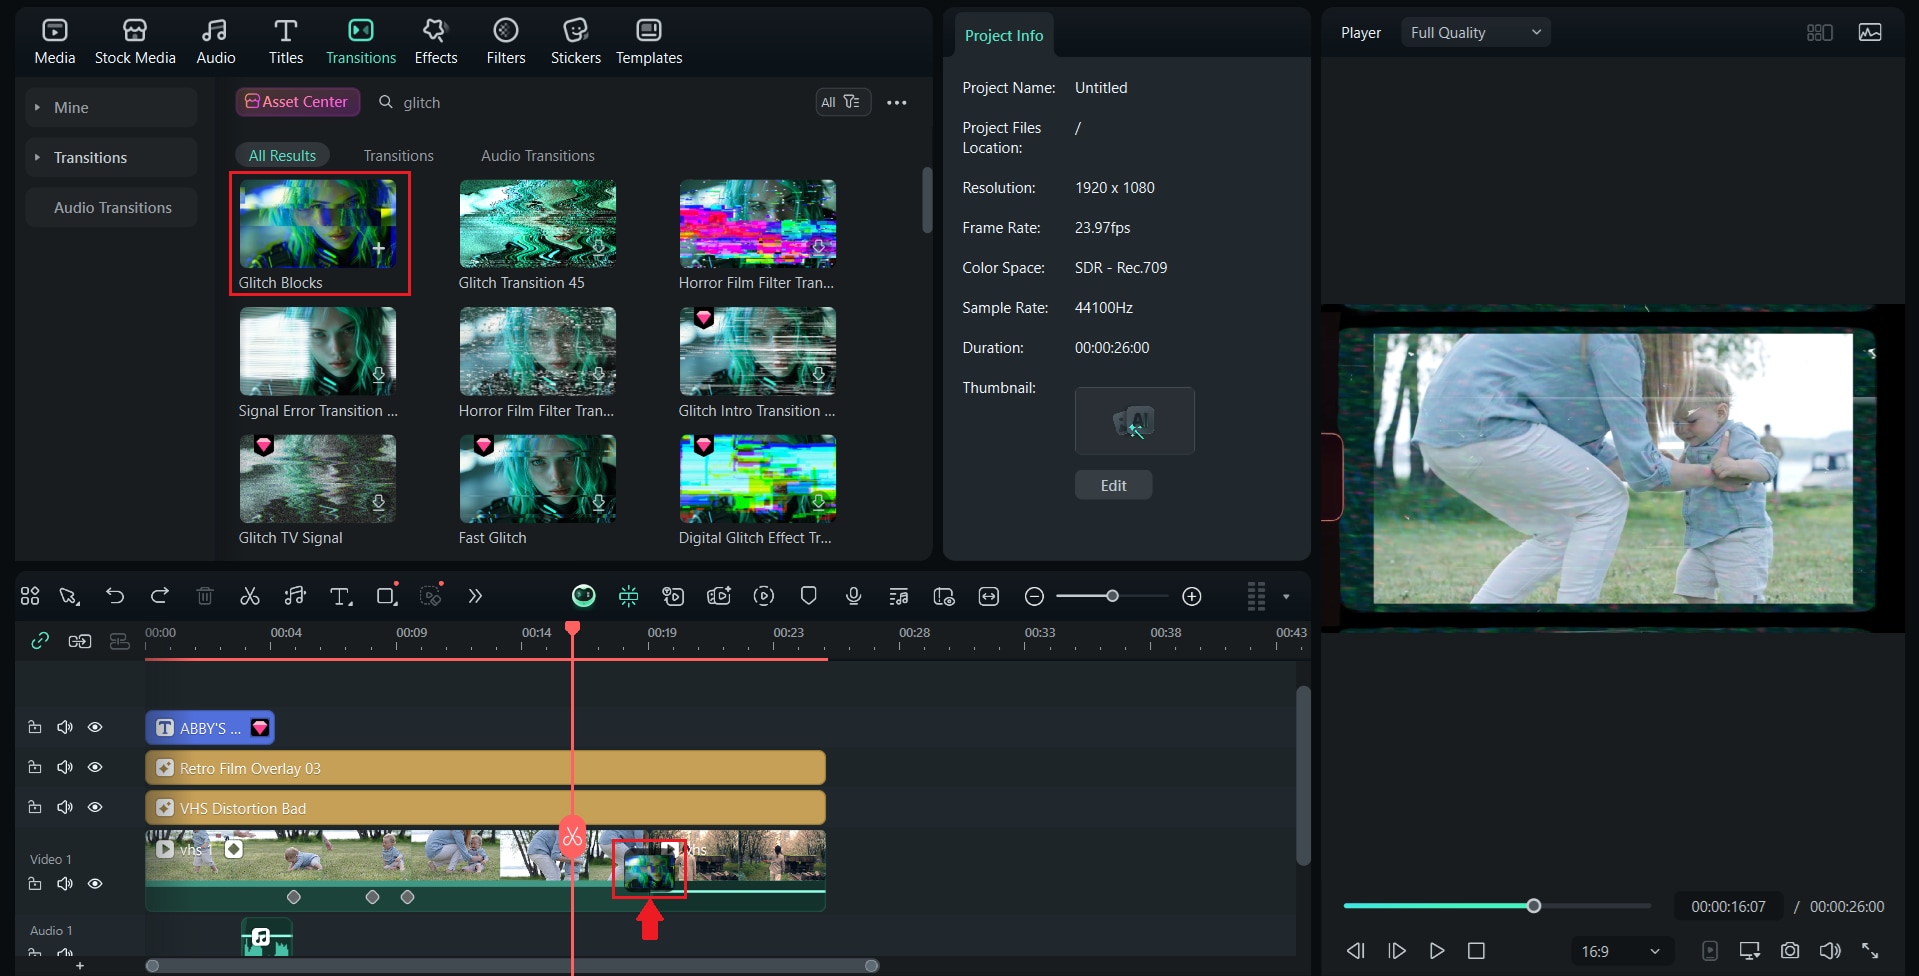Show All Results filter
This screenshot has width=1919, height=976.
click(x=282, y=155)
